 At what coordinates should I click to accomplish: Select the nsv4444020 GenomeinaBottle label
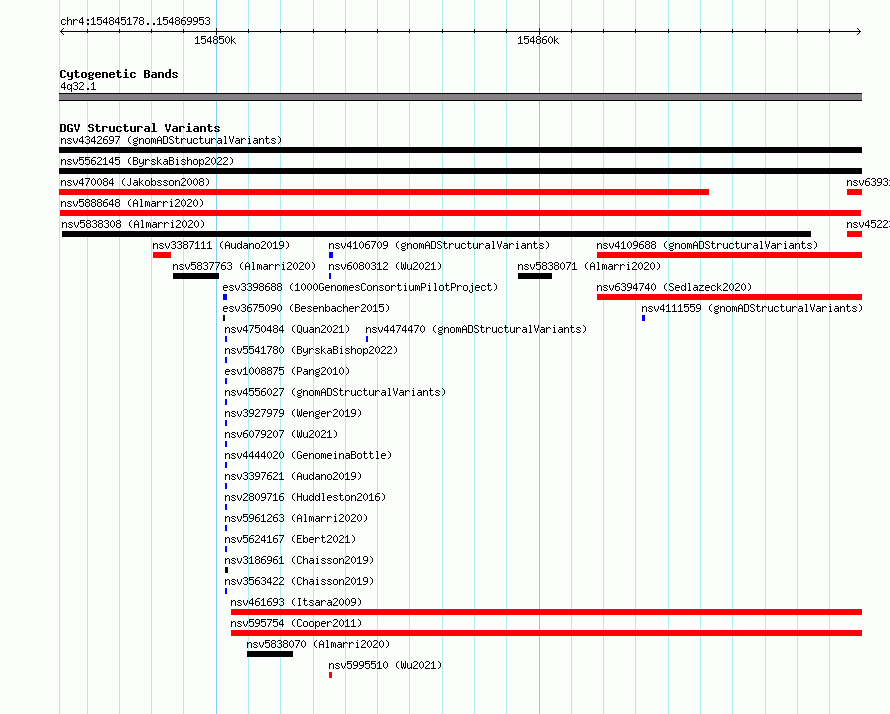point(308,455)
